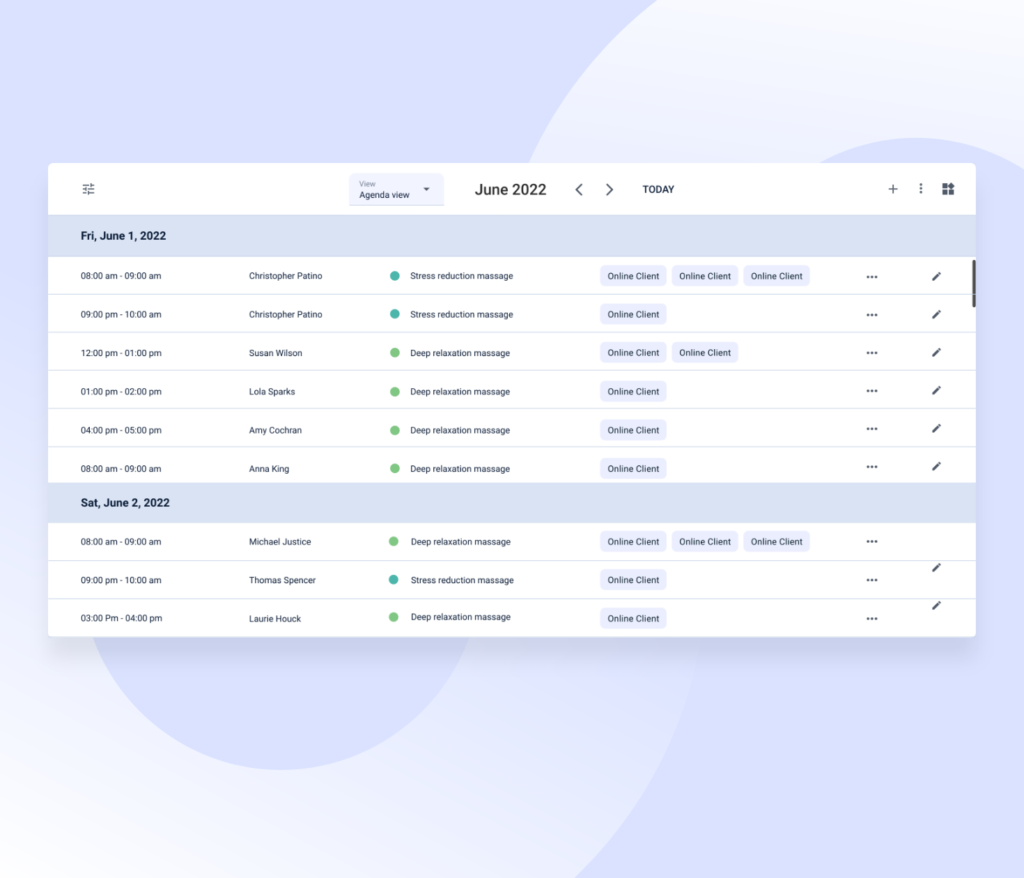Screen dimensions: 1024x878
Task: Click Deep relaxation massage in Anna King row
Action: point(460,468)
